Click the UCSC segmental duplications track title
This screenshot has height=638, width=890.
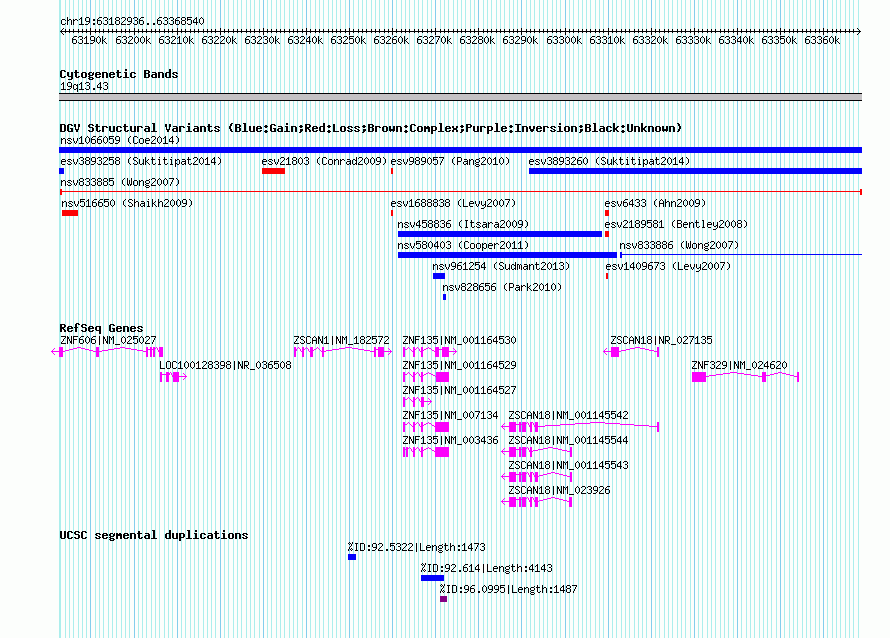pyautogui.click(x=154, y=535)
